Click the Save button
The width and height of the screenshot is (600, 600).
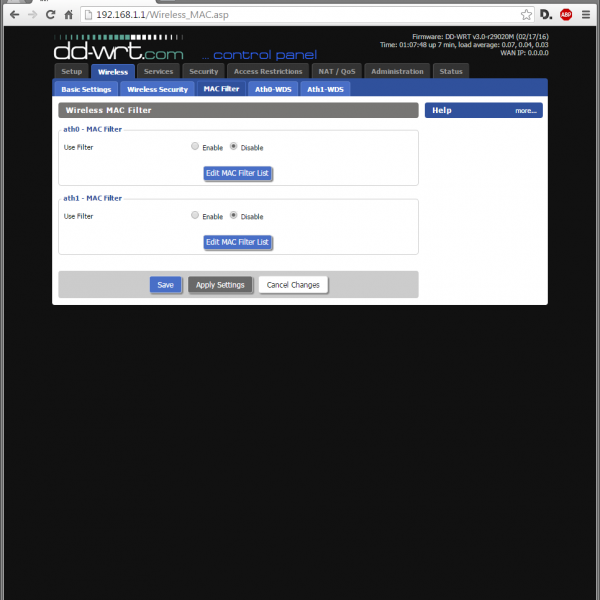165,285
